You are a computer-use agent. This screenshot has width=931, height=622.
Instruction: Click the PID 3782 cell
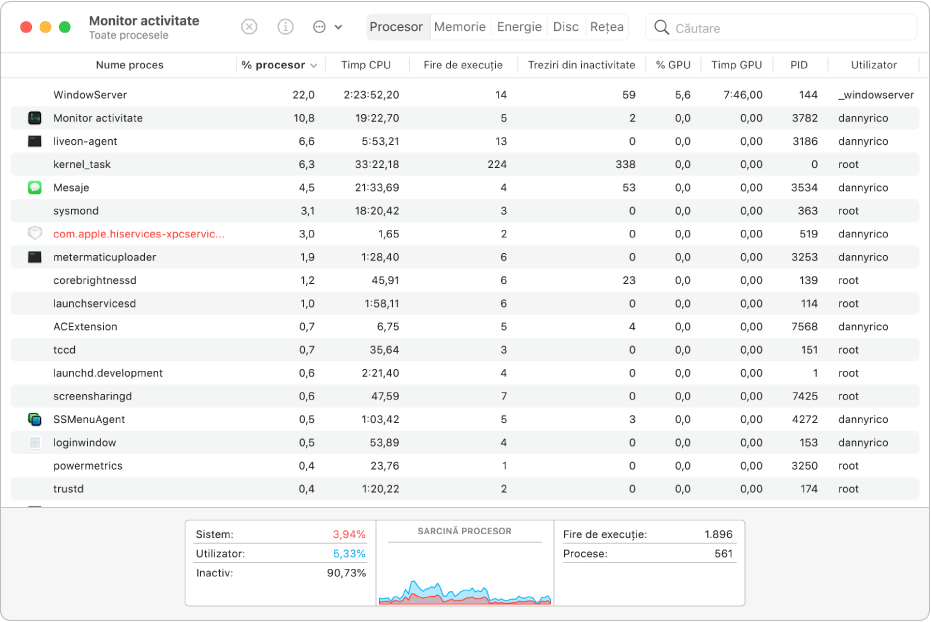coord(805,118)
